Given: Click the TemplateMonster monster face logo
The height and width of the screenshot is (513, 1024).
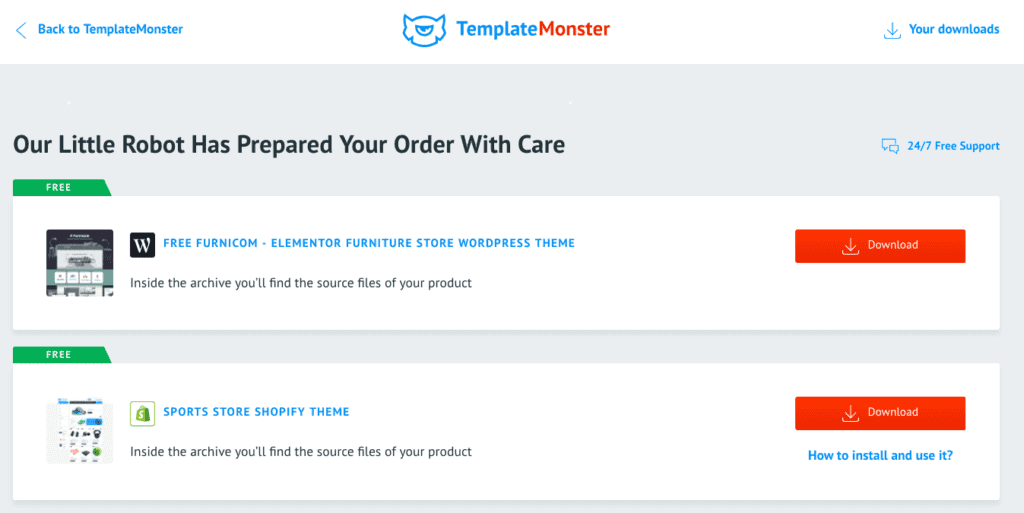Looking at the screenshot, I should (424, 30).
